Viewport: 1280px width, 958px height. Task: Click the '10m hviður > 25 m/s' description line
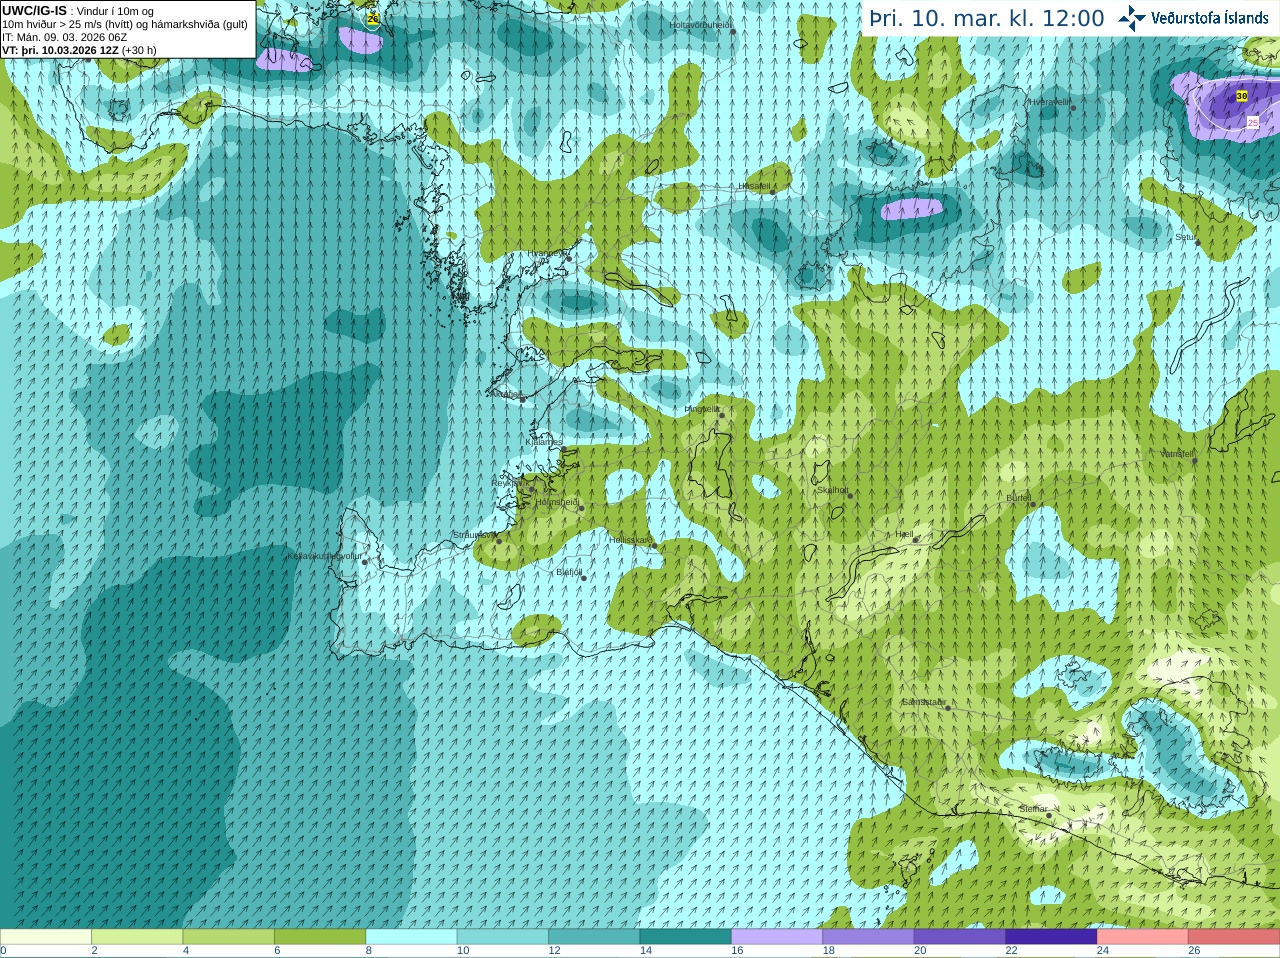click(125, 24)
